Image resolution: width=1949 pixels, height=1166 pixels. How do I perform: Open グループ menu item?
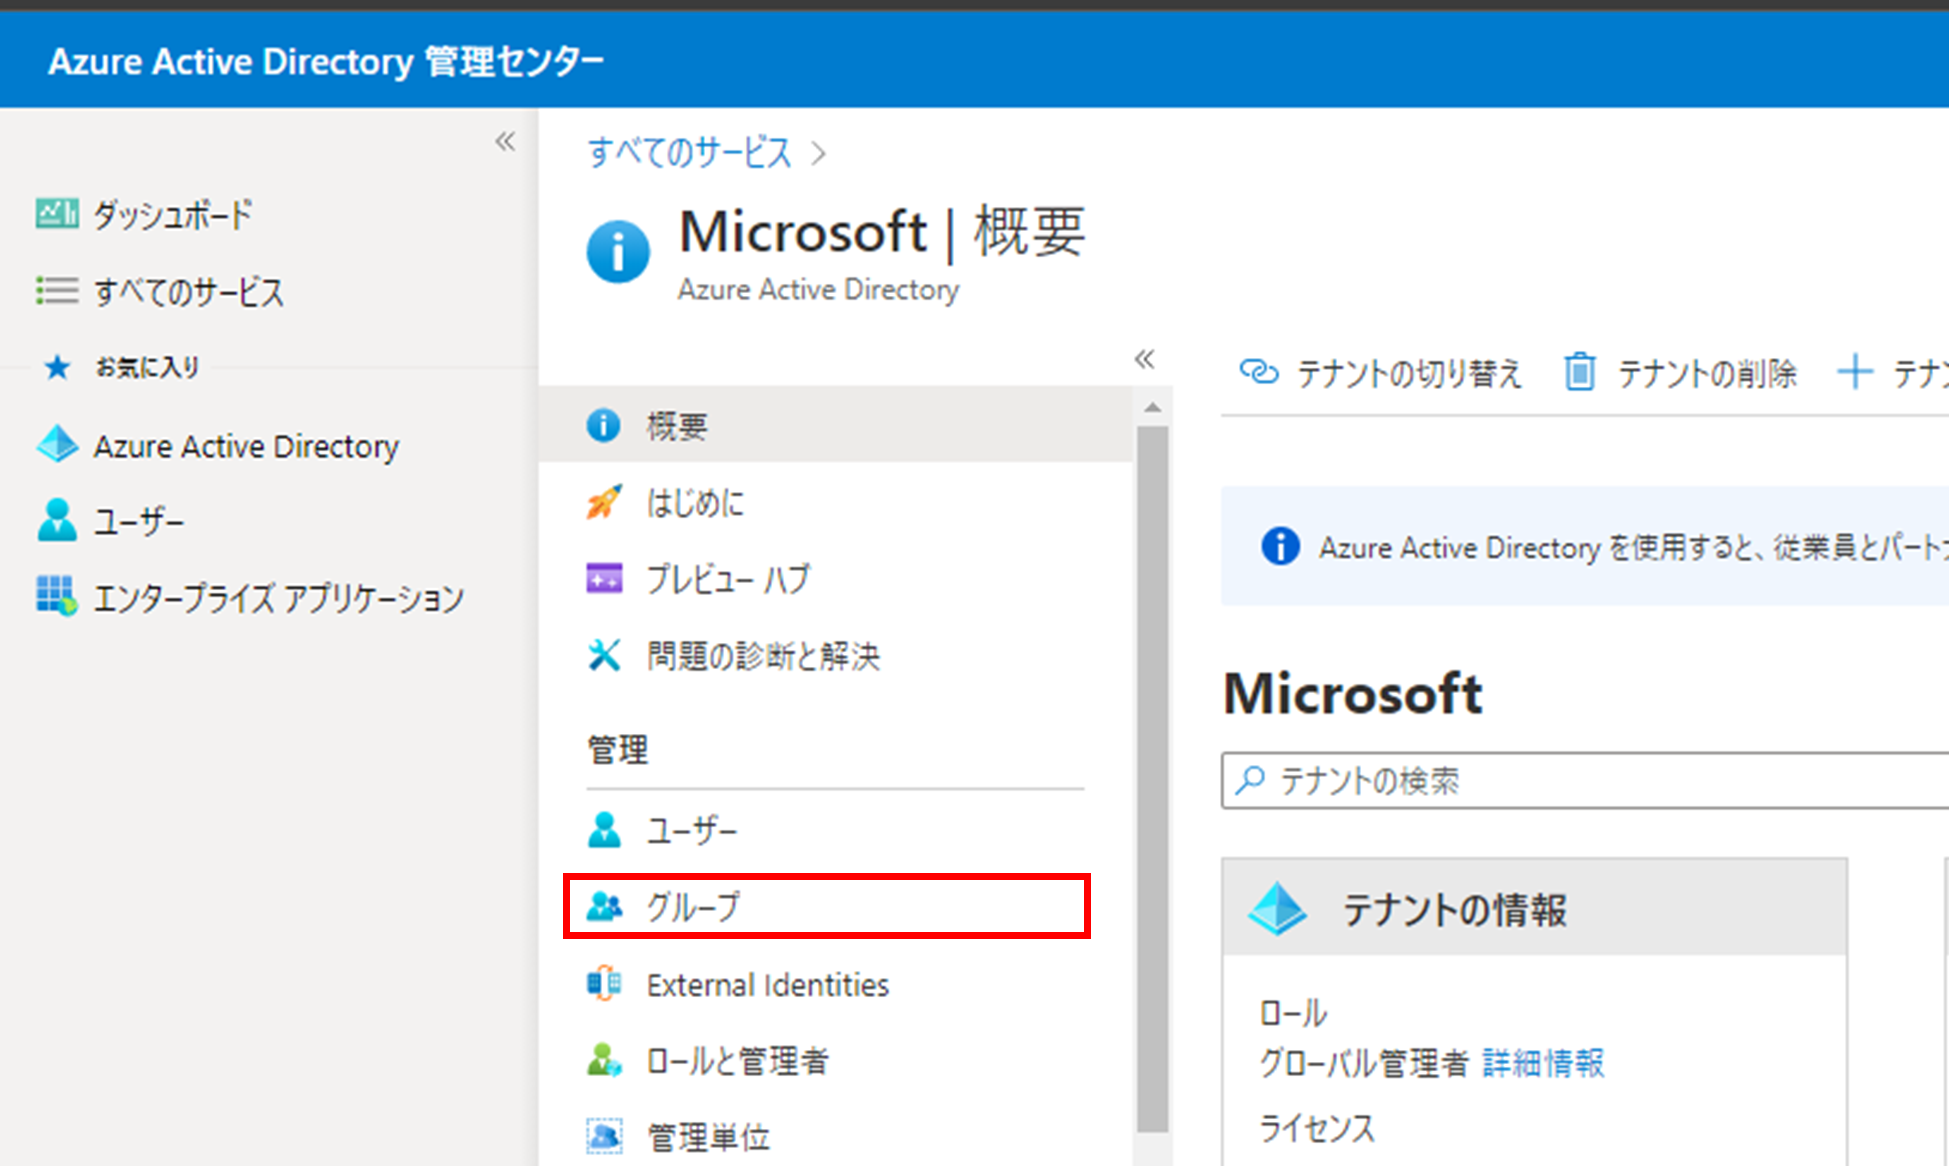click(827, 906)
